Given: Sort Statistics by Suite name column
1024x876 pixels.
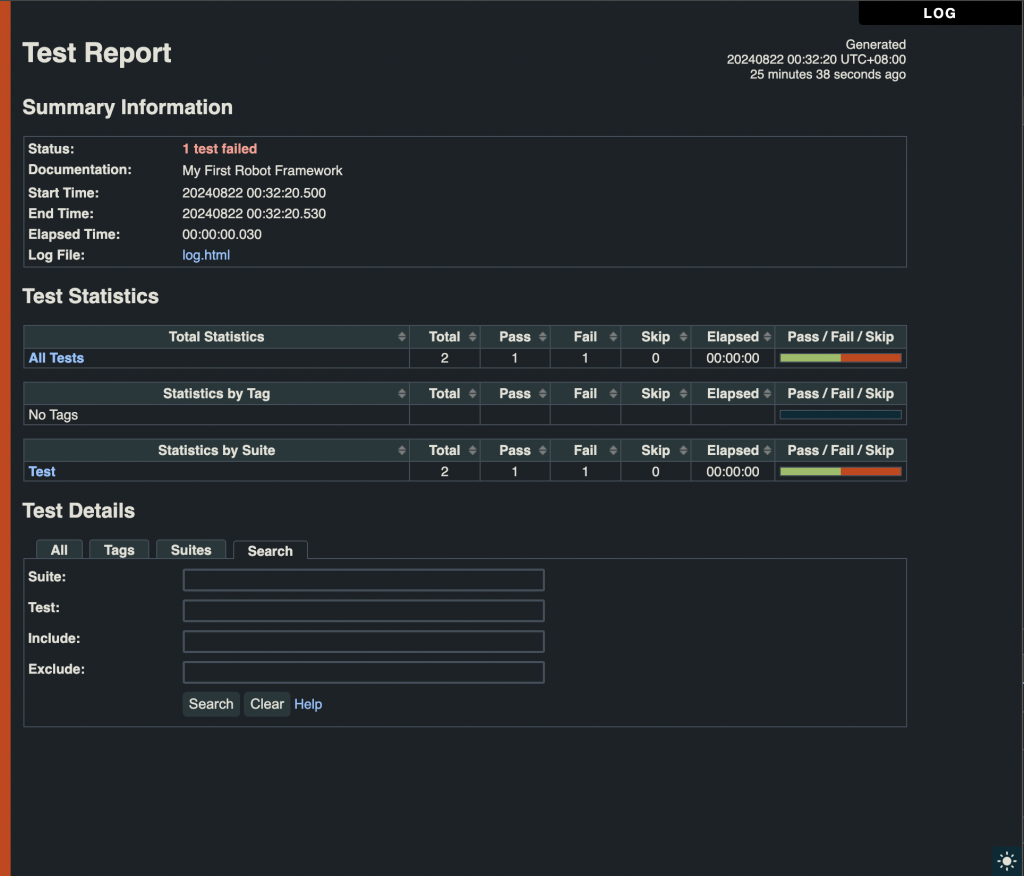Looking at the screenshot, I should [x=216, y=450].
